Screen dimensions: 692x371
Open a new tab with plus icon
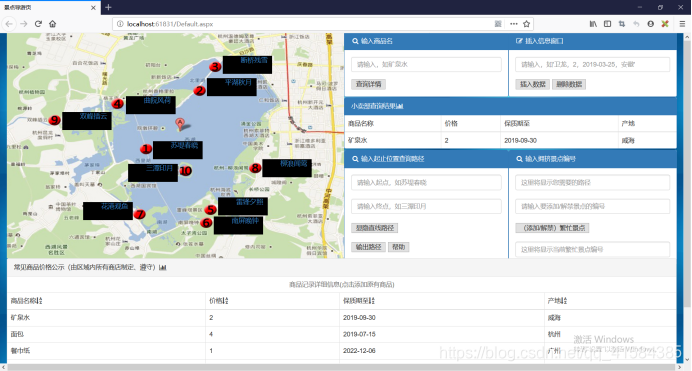(x=108, y=7)
